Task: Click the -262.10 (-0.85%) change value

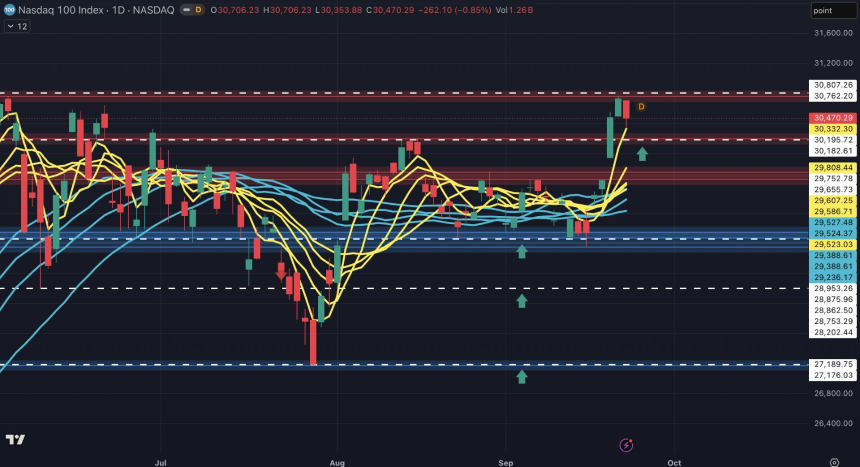Action: point(455,10)
